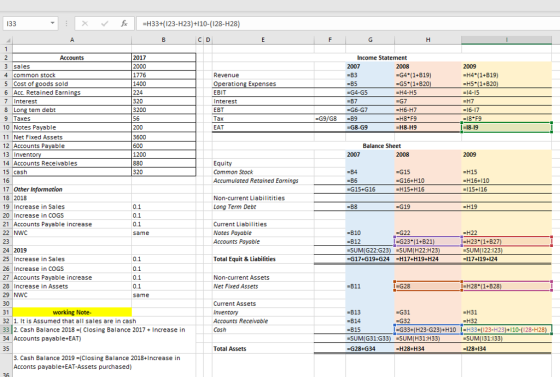560x377 pixels.
Task: Open the Insert Function fx dialog
Action: [124, 24]
